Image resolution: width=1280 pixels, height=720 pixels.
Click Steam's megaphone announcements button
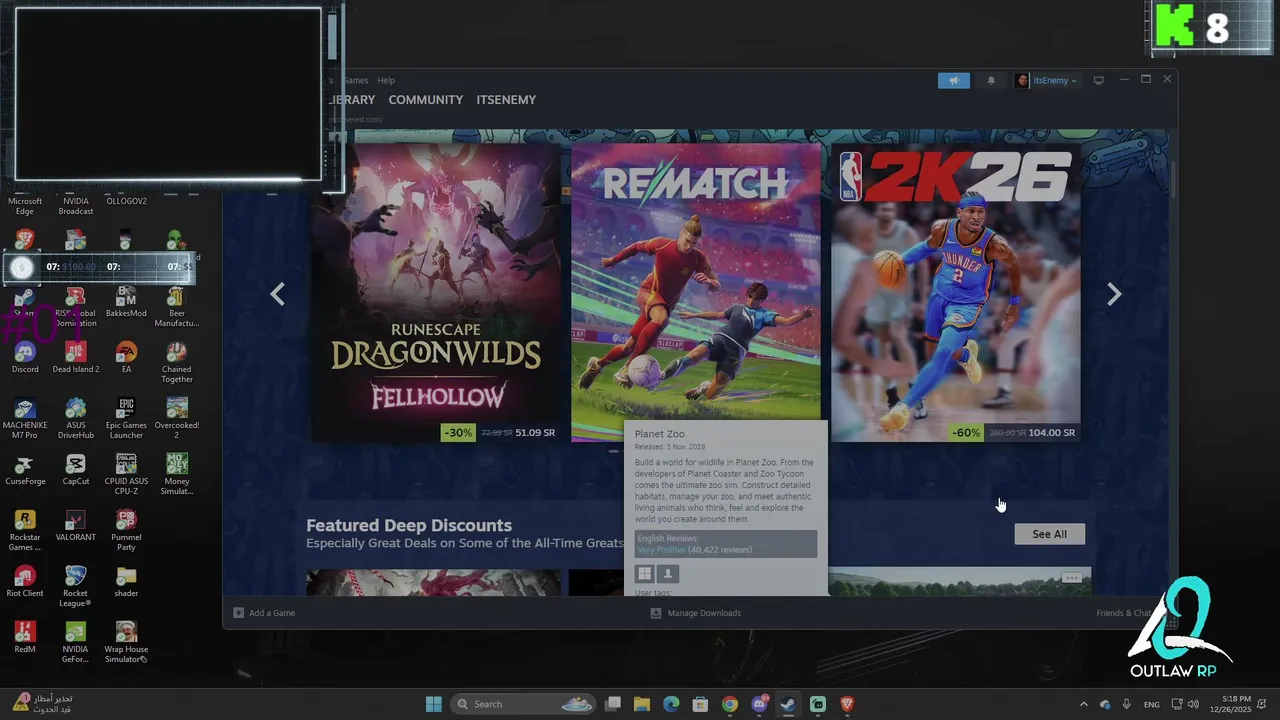point(954,81)
